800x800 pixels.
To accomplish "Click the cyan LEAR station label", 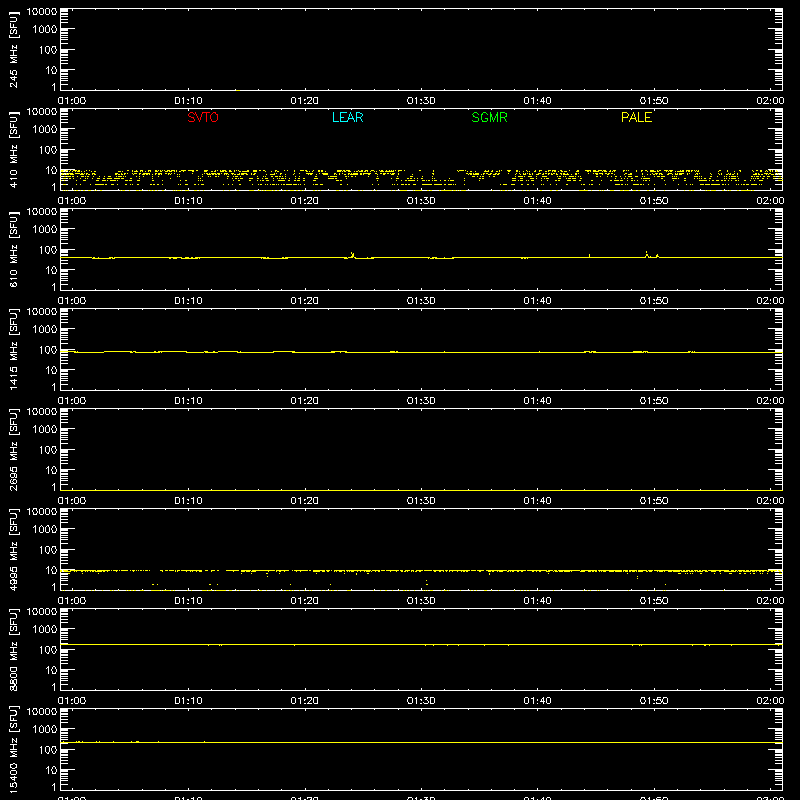I will (347, 117).
